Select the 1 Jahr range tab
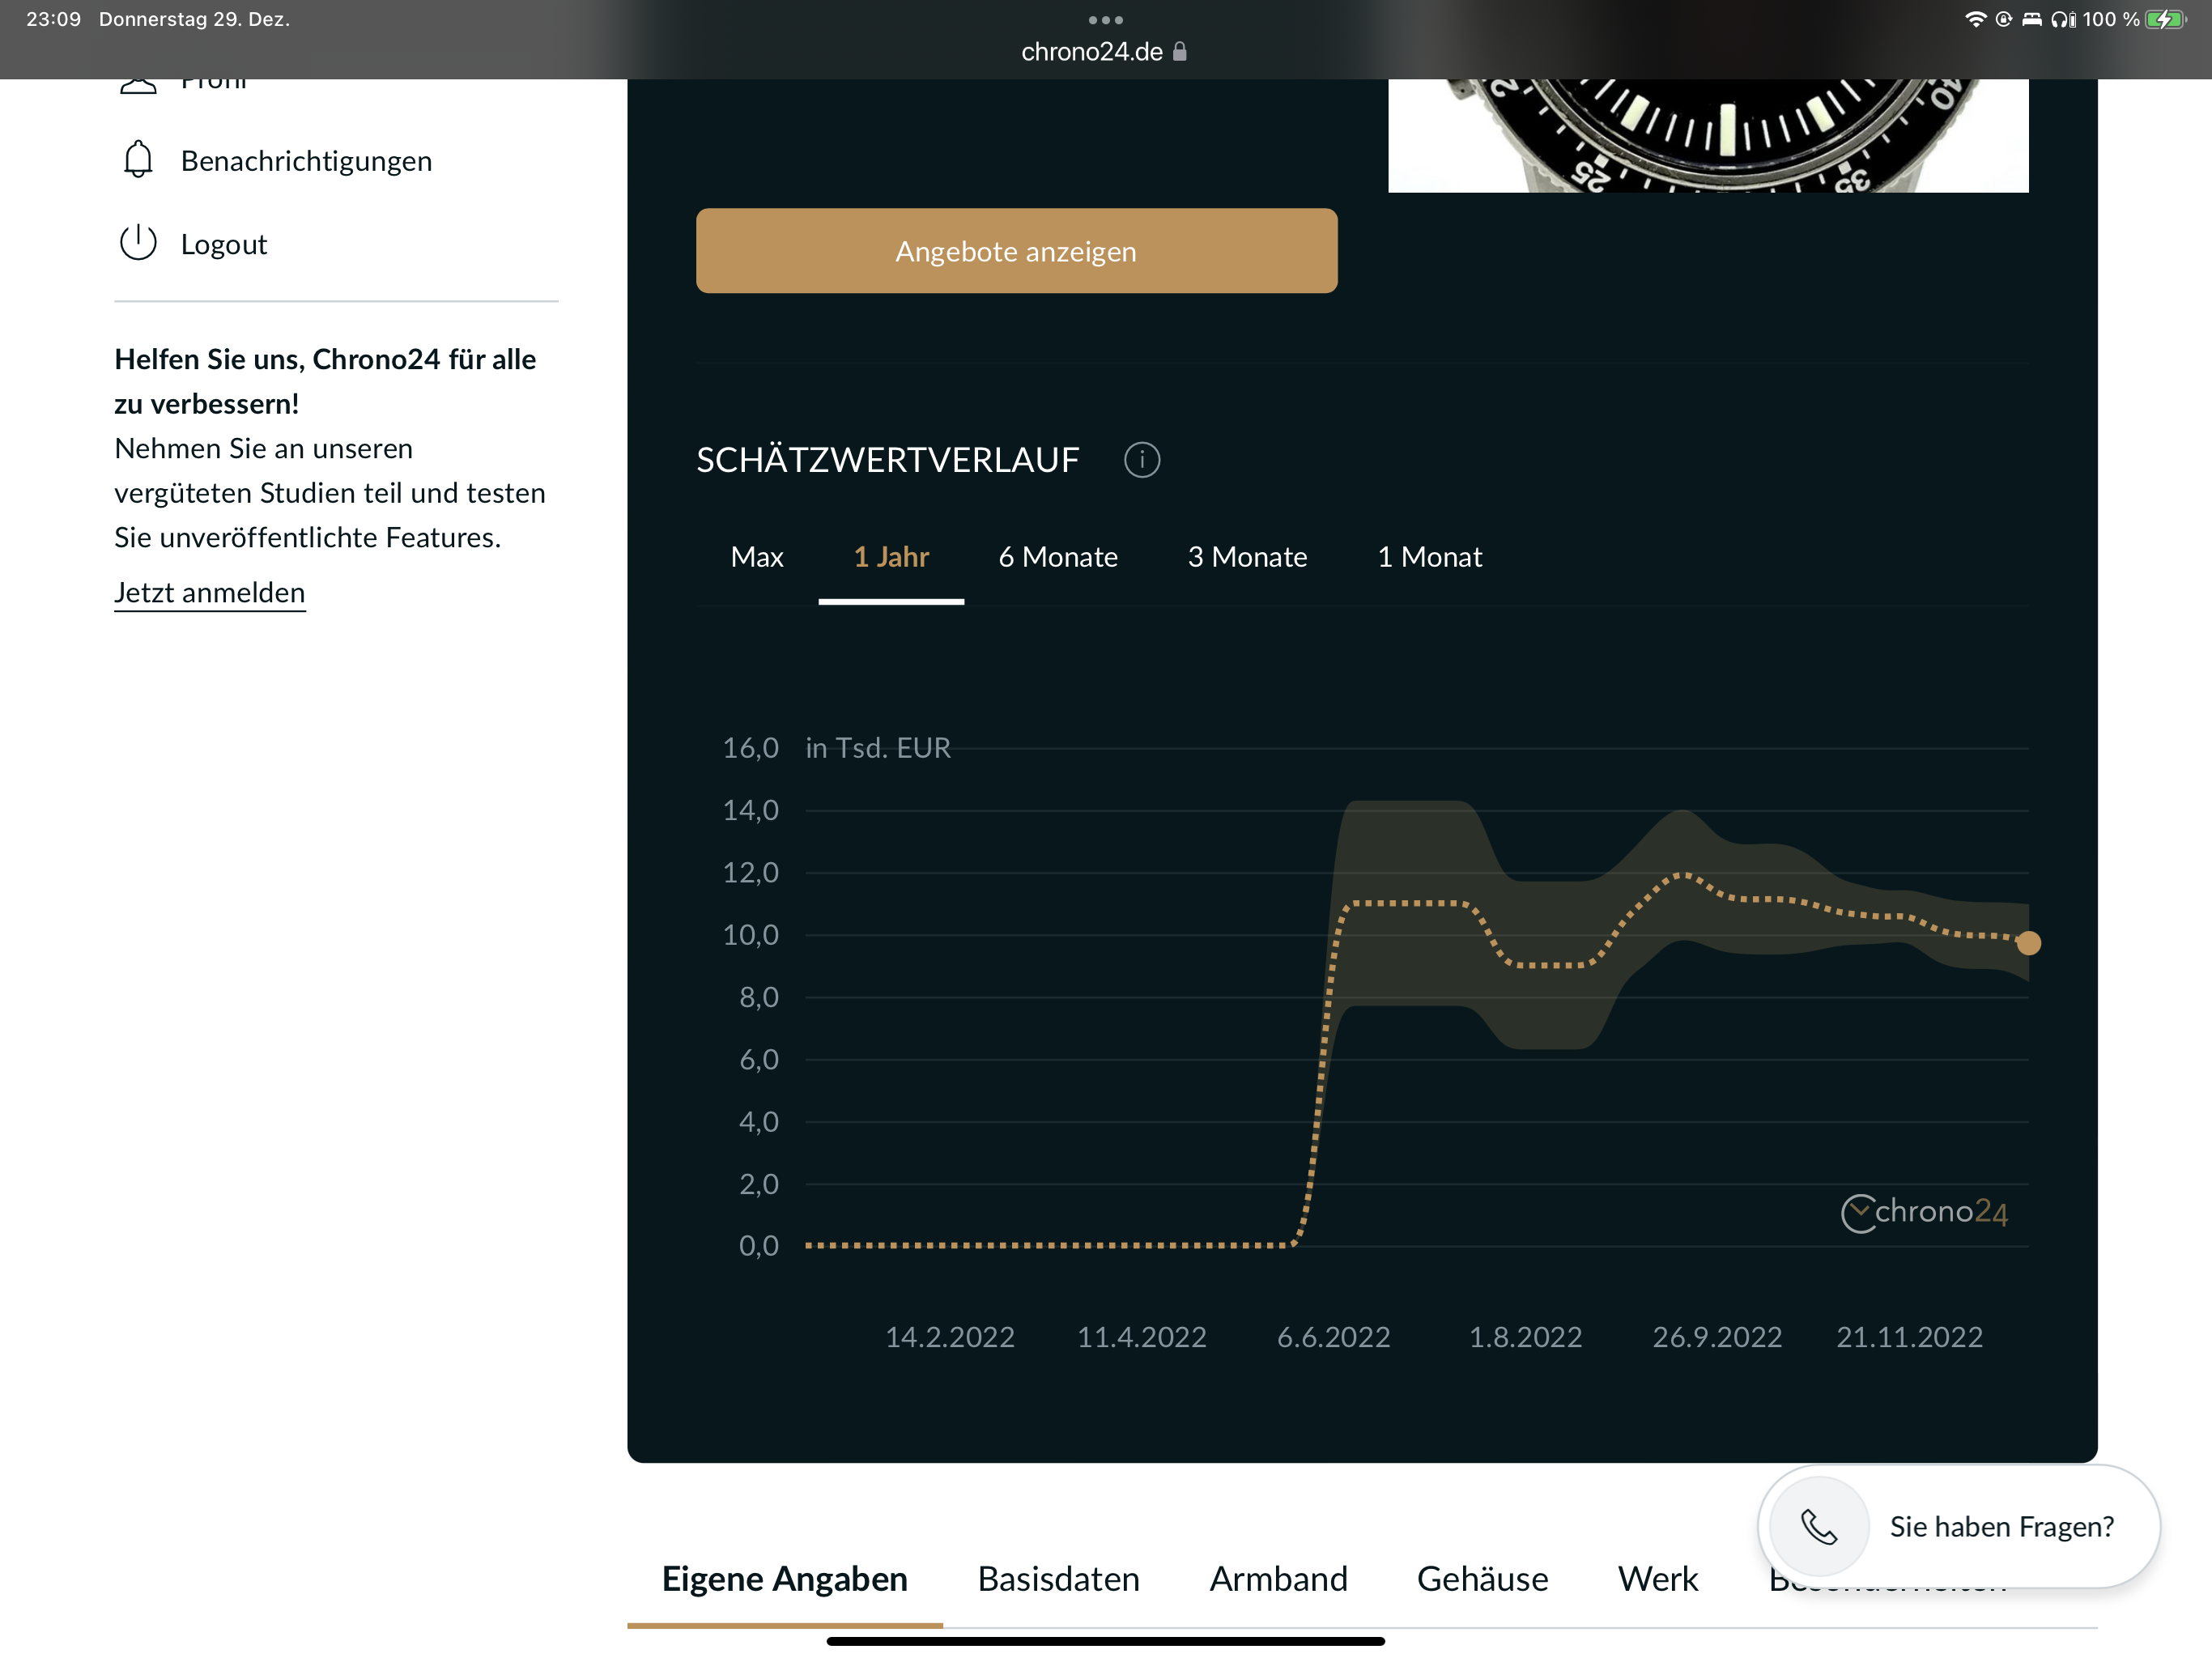Viewport: 2212px width, 1658px height. pyautogui.click(x=891, y=557)
